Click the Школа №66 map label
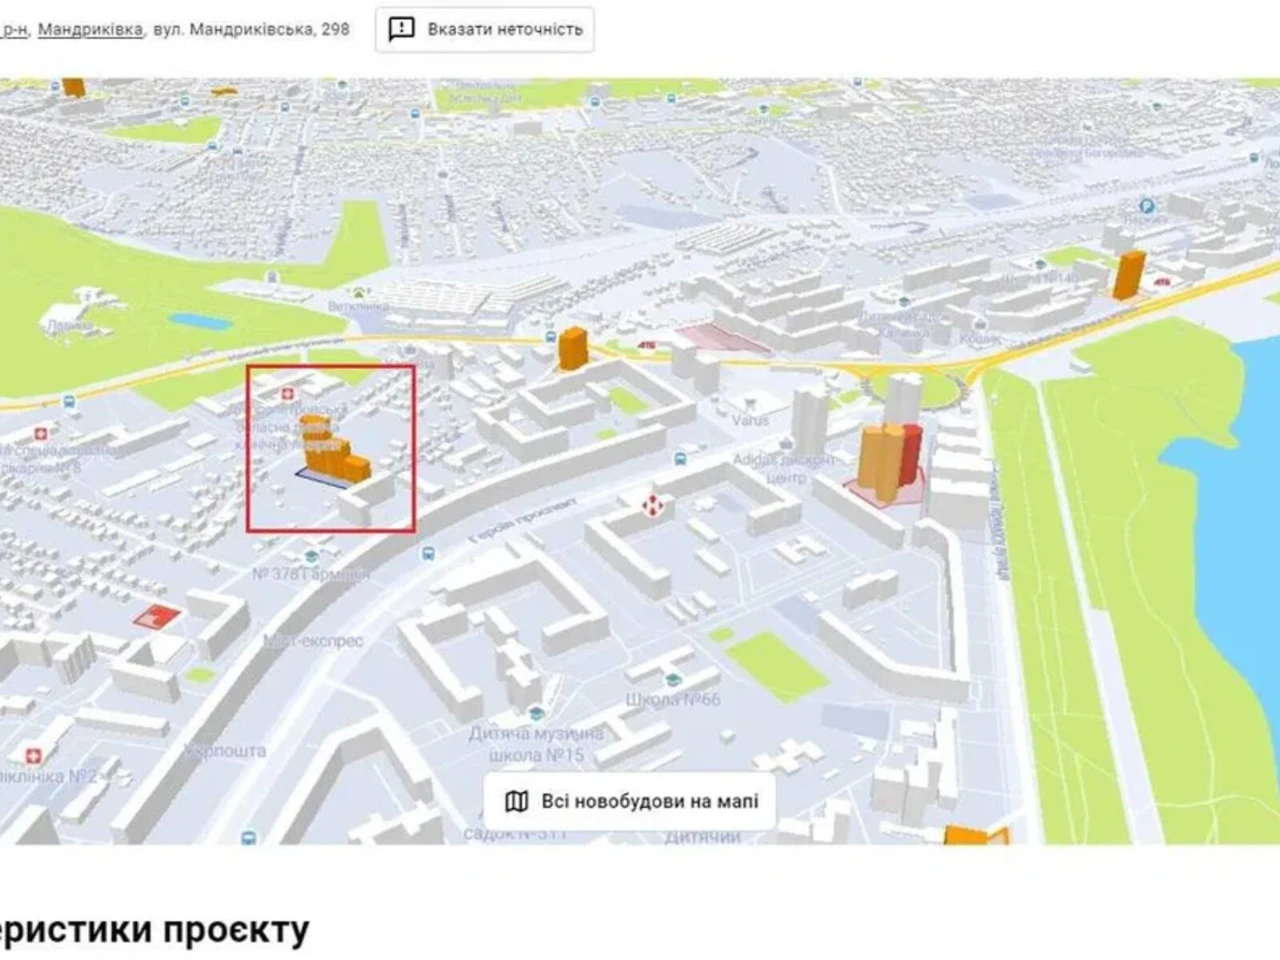Image resolution: width=1280 pixels, height=960 pixels. pyautogui.click(x=673, y=699)
